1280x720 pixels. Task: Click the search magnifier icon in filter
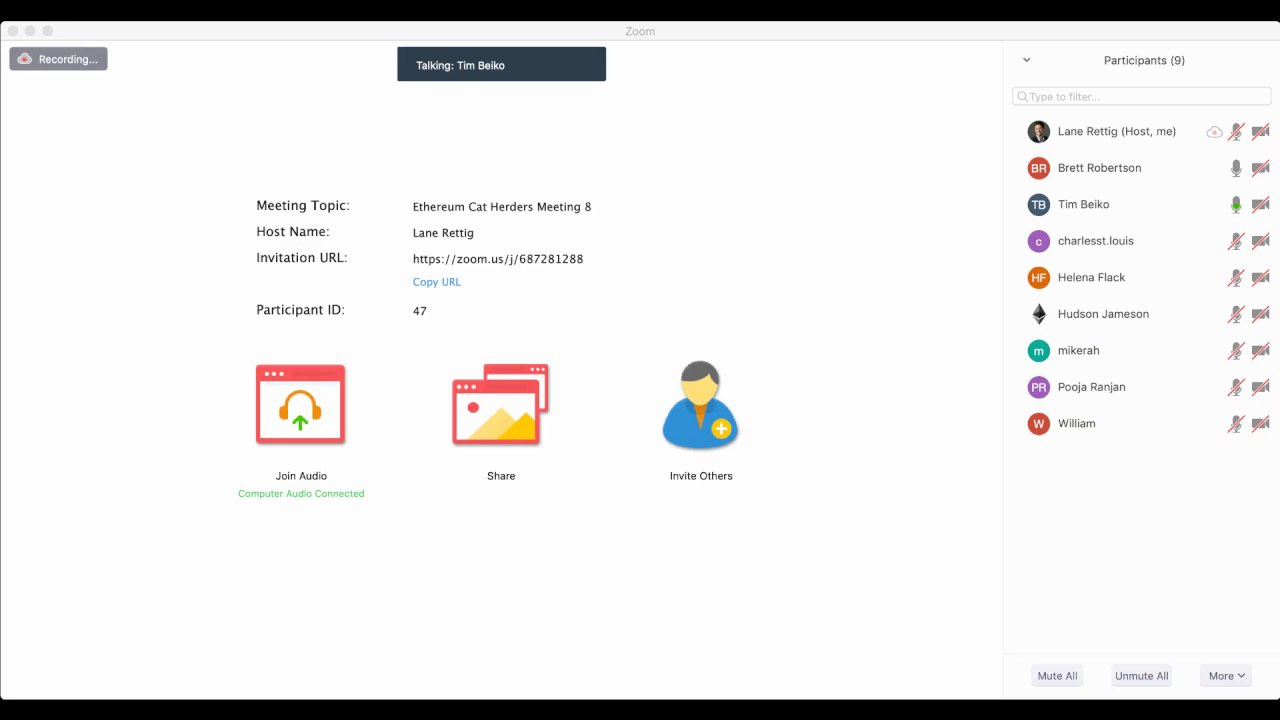(x=1022, y=97)
